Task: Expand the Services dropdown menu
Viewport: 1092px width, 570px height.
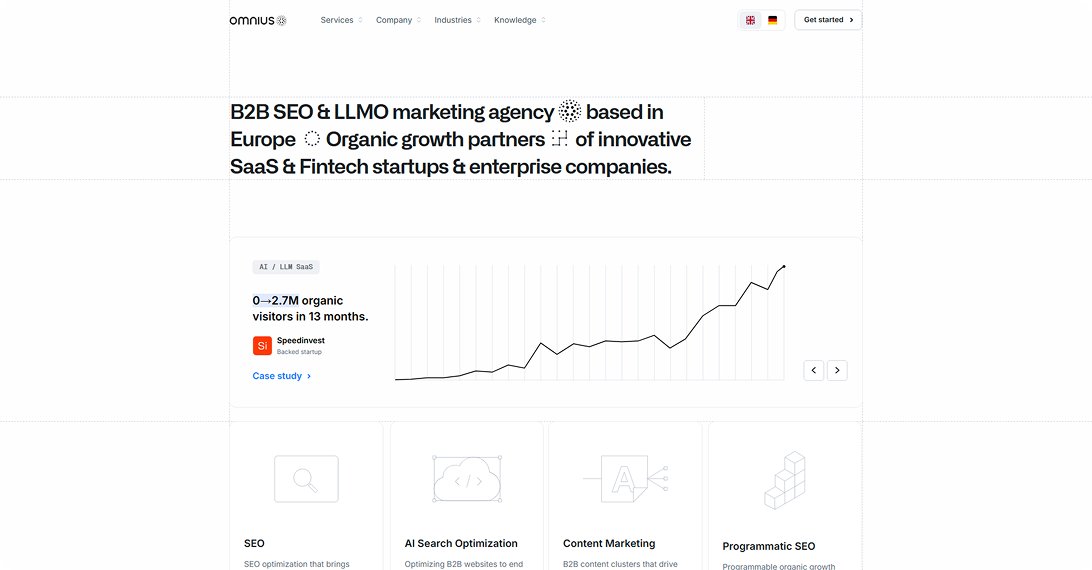Action: (x=341, y=20)
